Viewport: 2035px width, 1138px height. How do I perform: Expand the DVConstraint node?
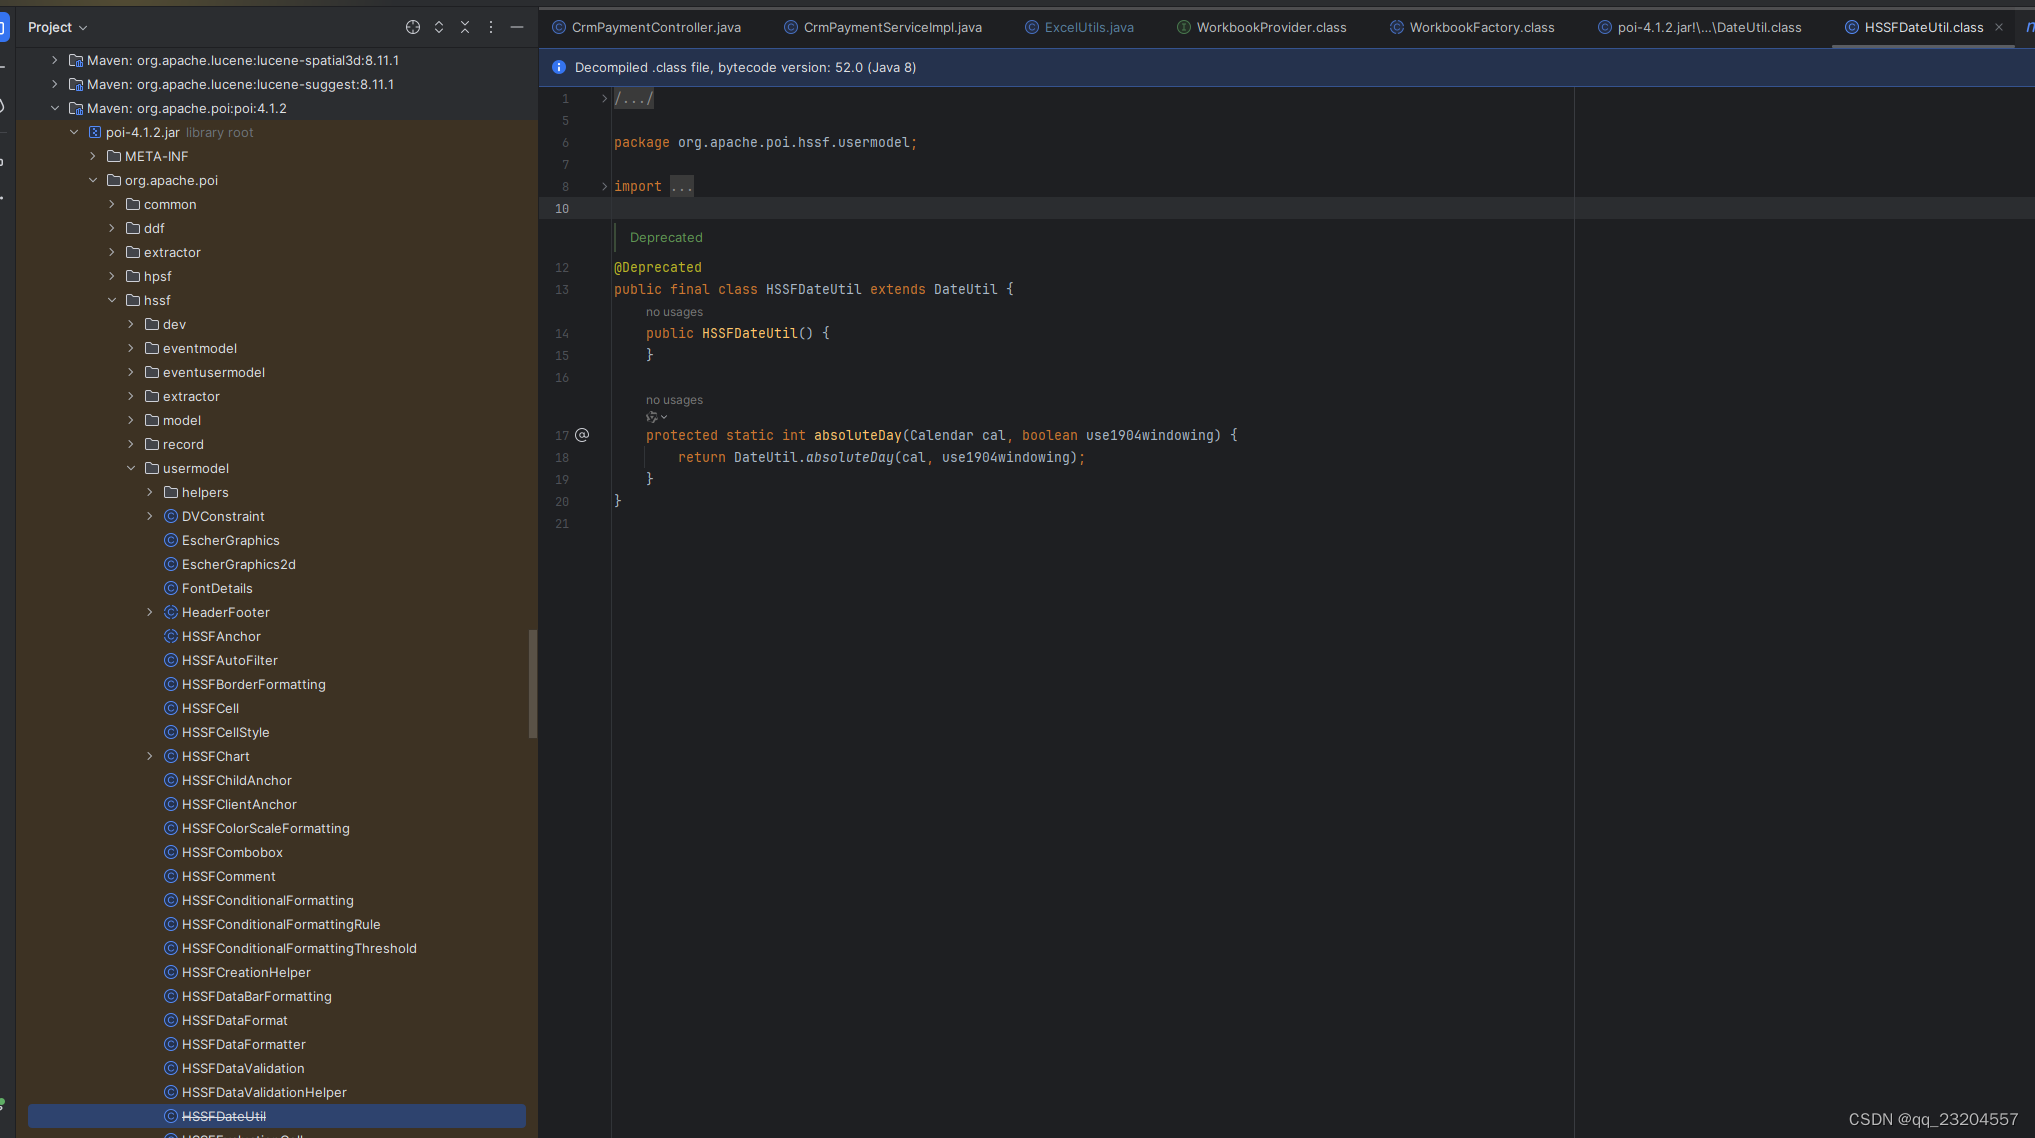tap(148, 516)
